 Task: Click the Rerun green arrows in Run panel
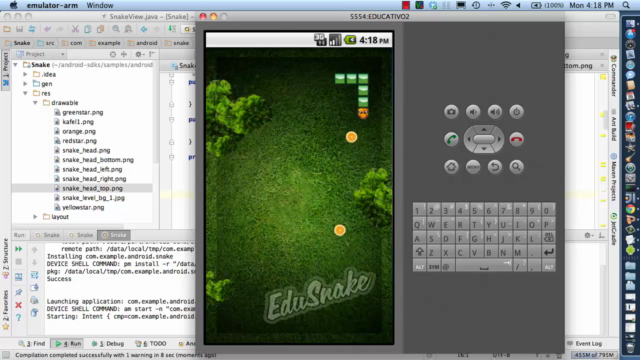pyautogui.click(x=18, y=249)
